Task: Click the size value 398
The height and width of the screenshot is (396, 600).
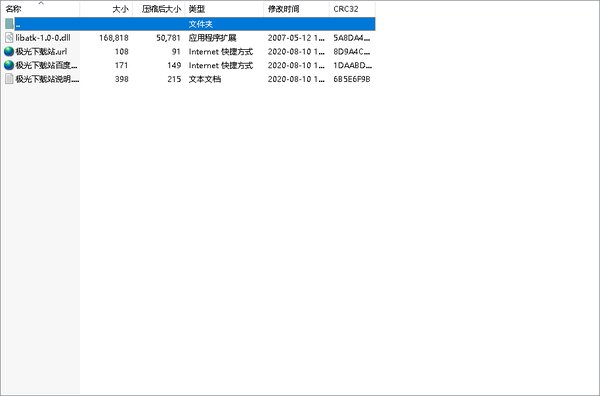Action: click(122, 79)
